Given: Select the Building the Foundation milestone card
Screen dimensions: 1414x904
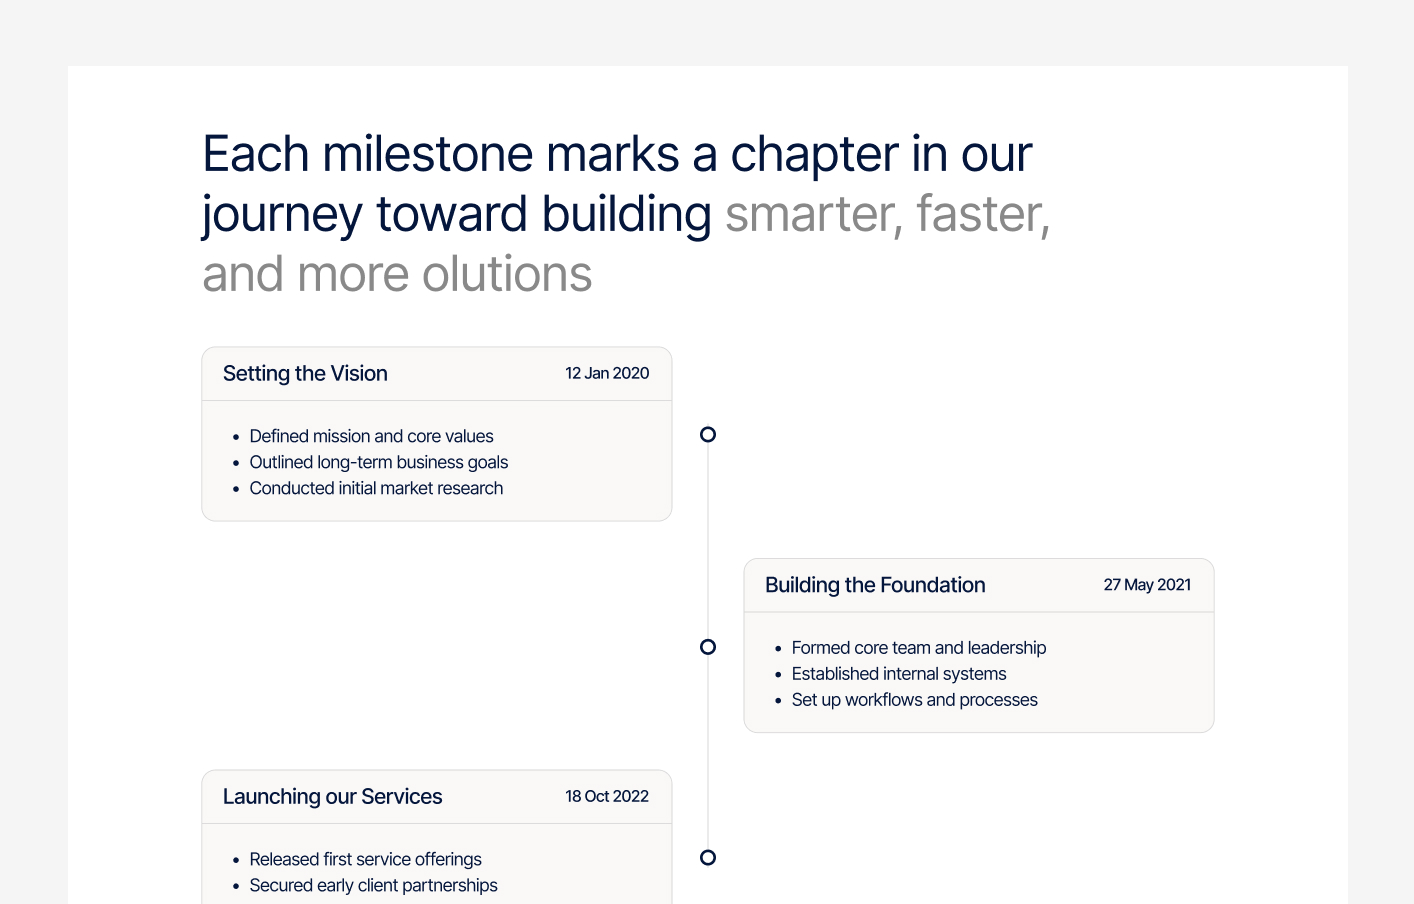Looking at the screenshot, I should coord(978,645).
